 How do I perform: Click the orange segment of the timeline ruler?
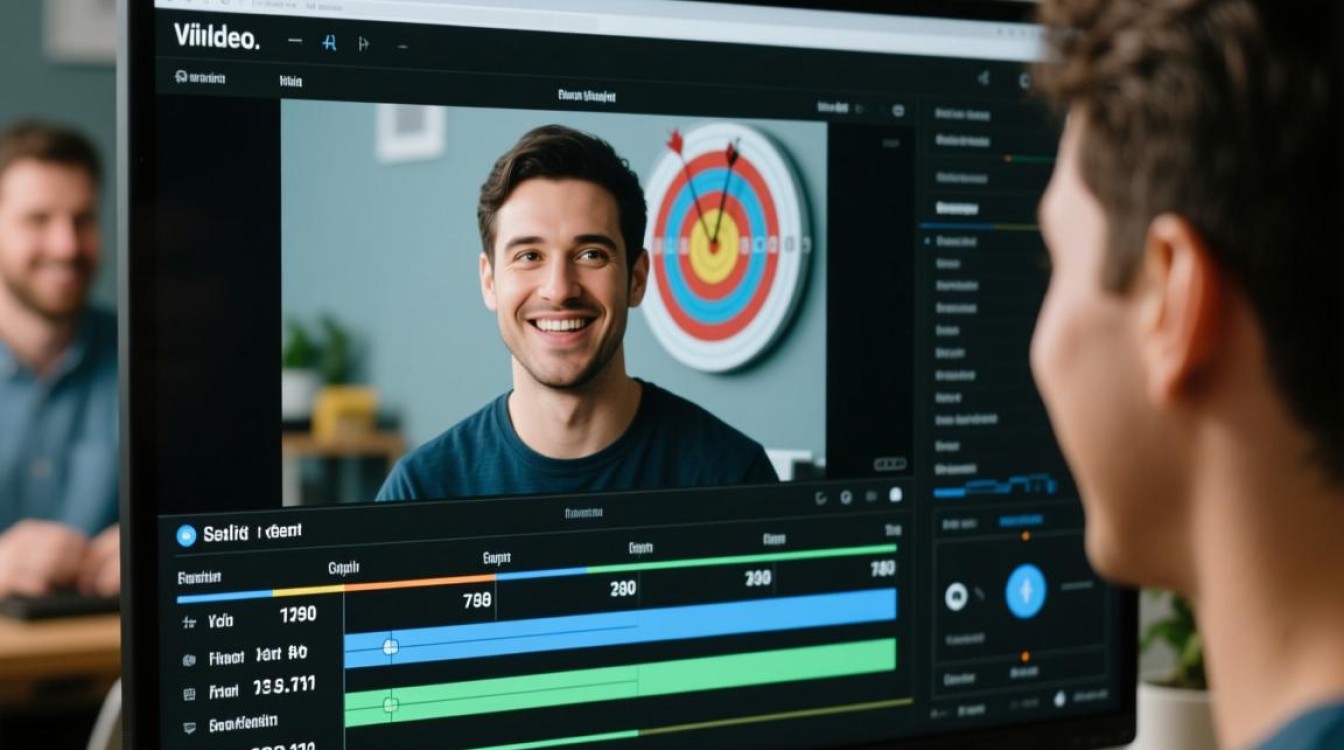tap(420, 582)
